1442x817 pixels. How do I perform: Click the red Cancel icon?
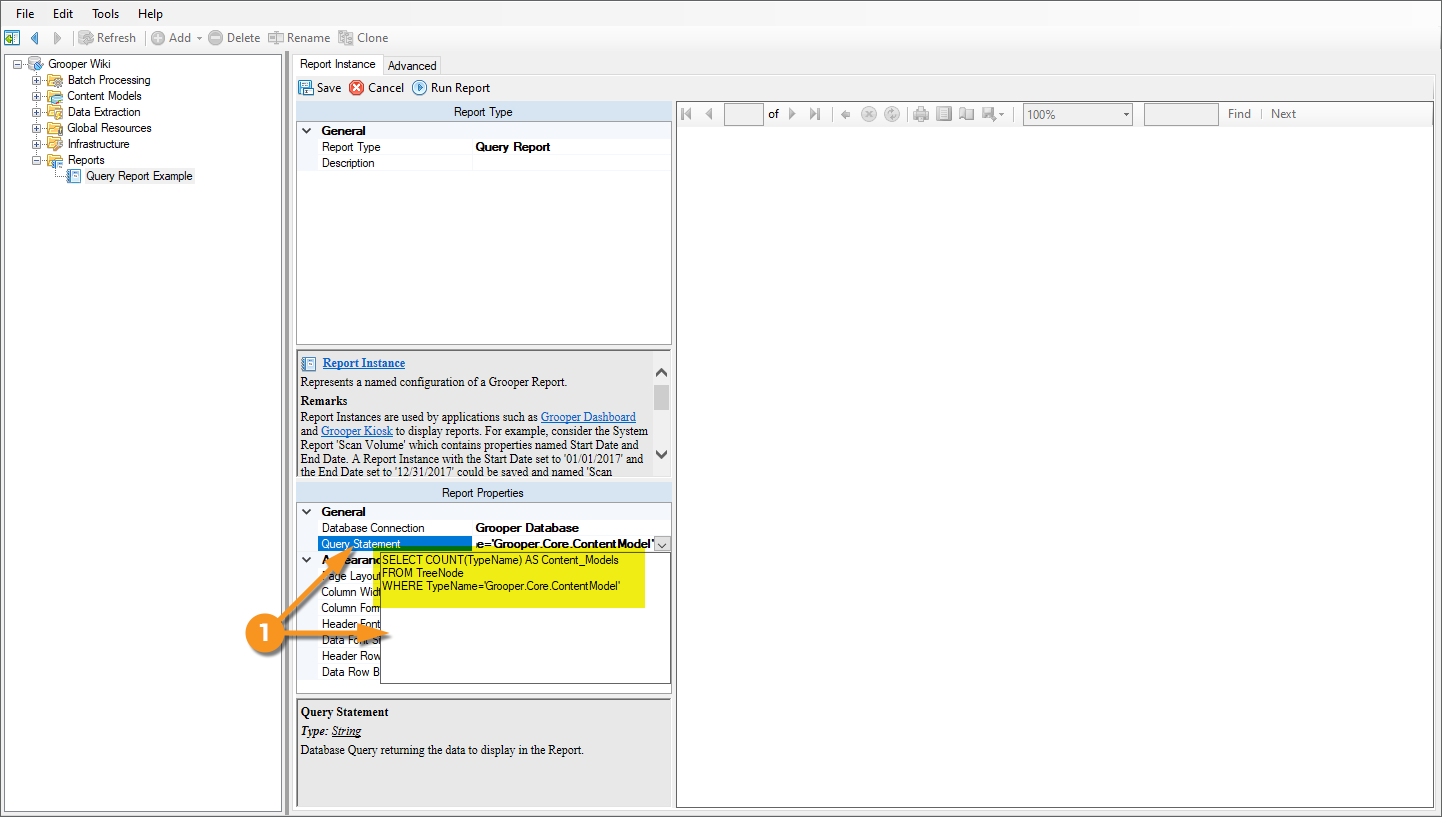coord(357,88)
